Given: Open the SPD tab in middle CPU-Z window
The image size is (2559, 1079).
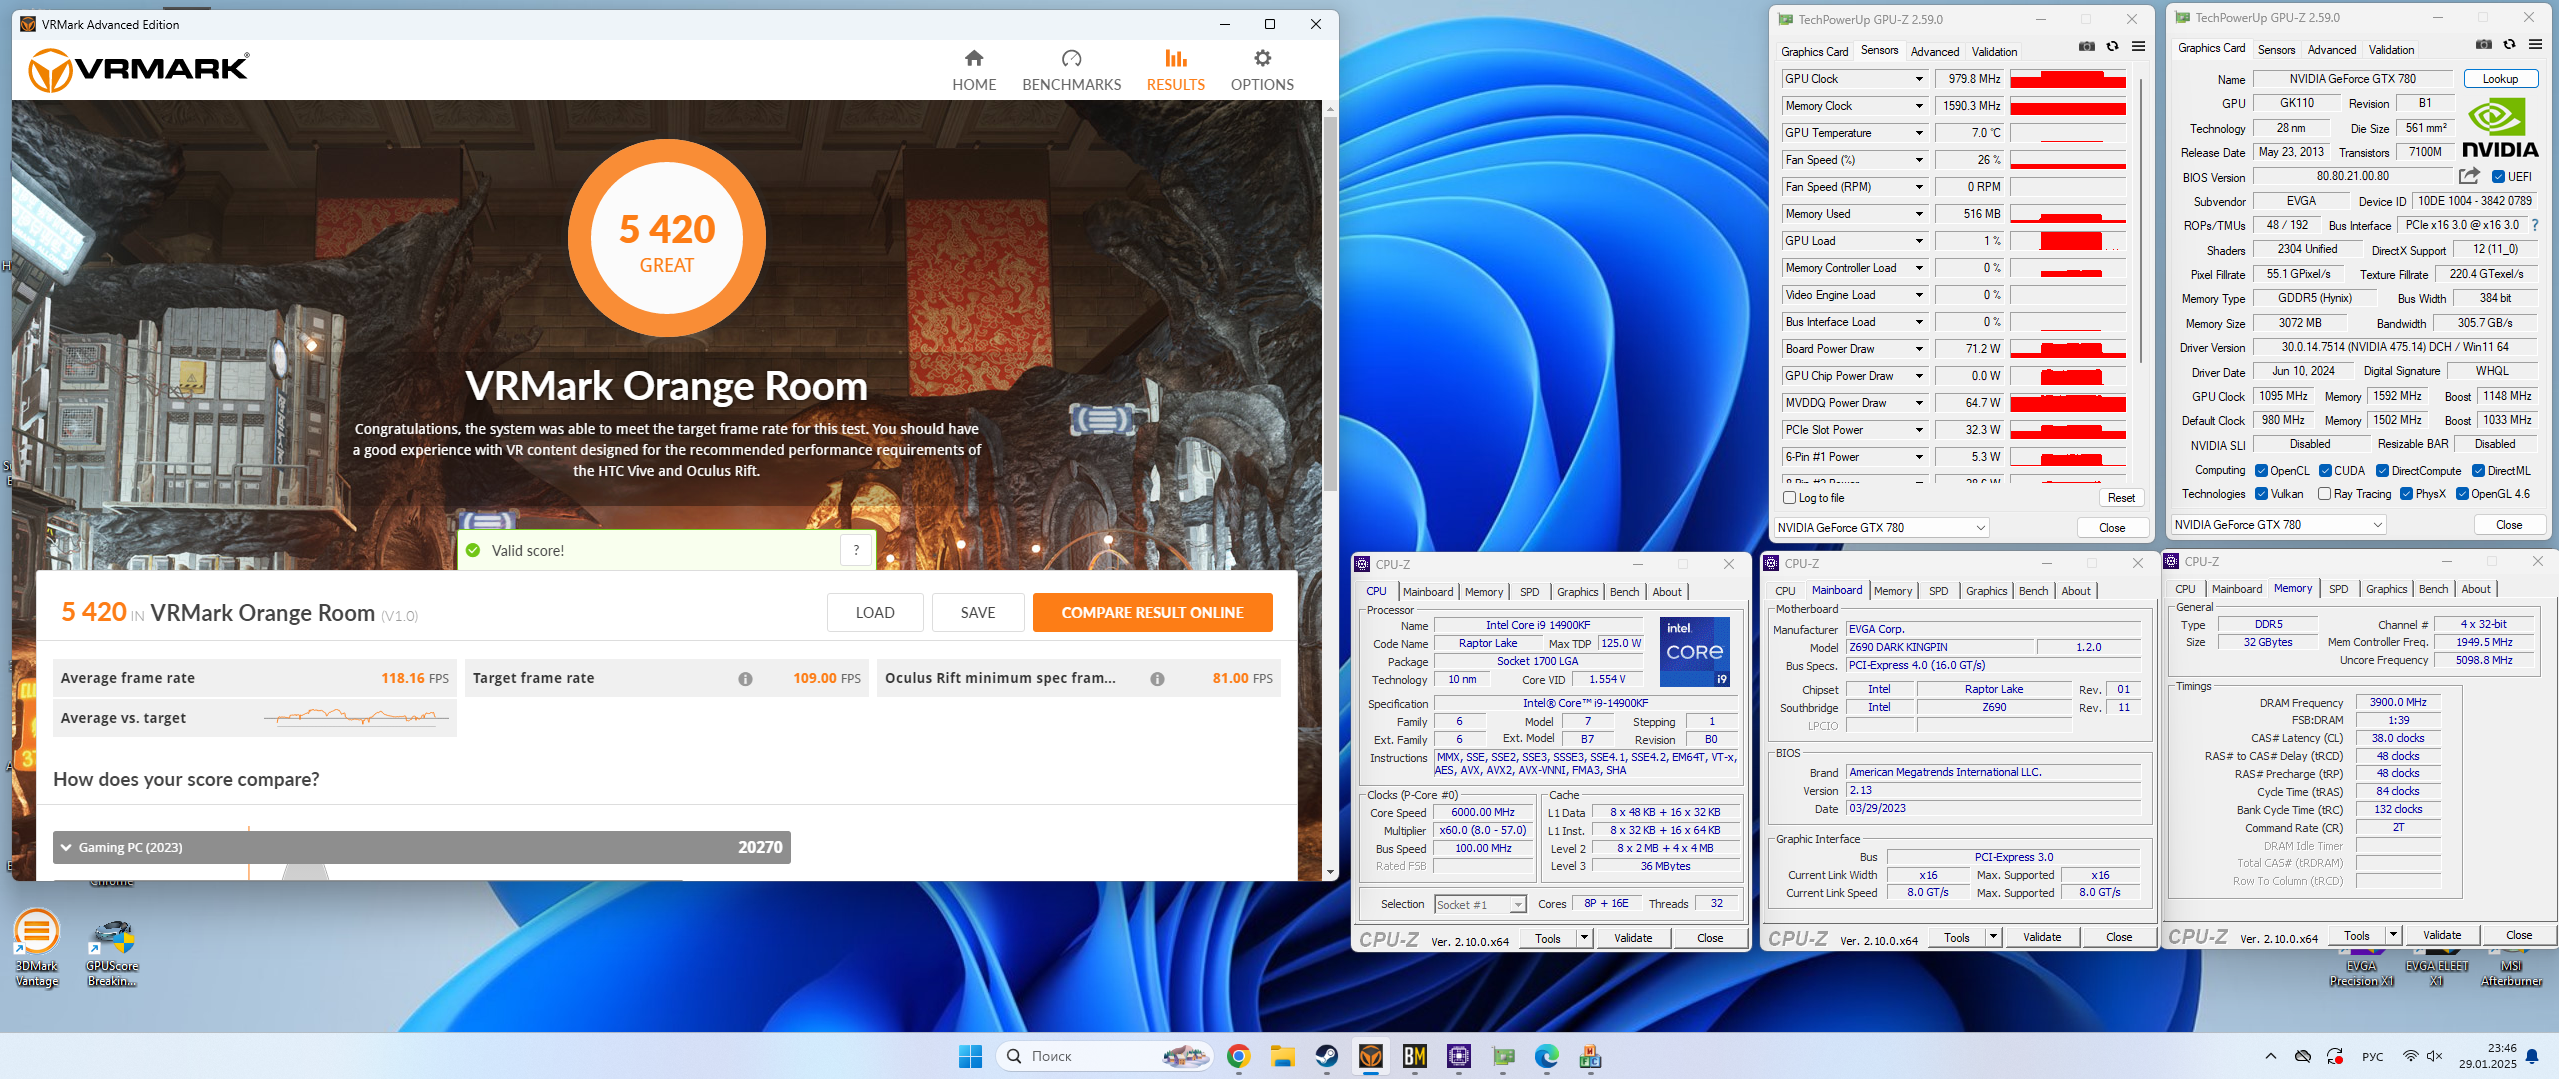Looking at the screenshot, I should 1938,591.
